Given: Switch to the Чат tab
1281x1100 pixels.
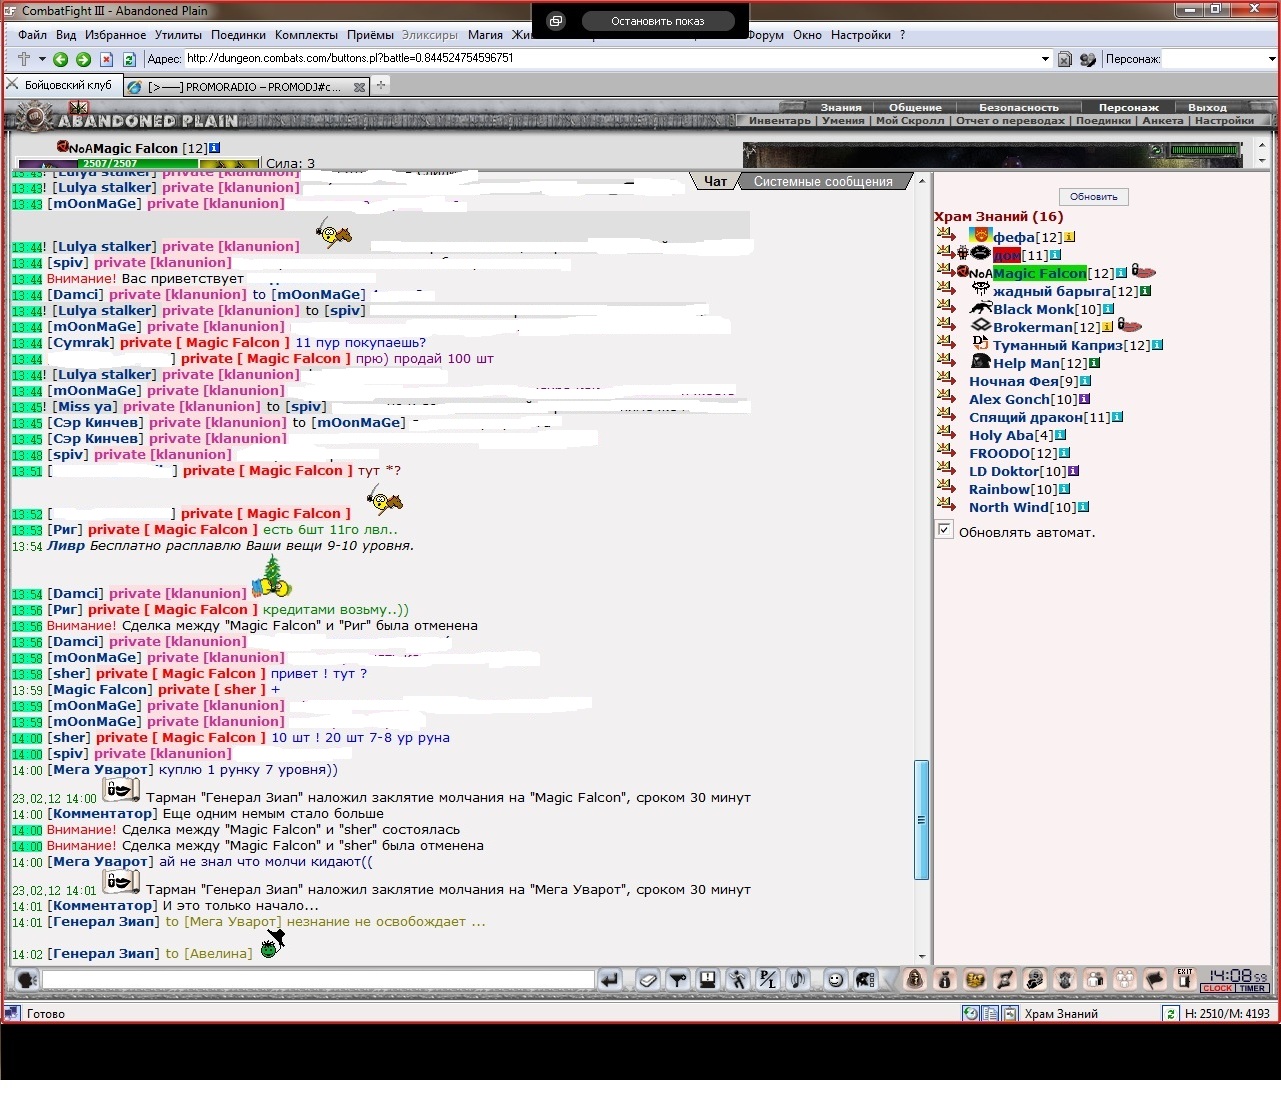Looking at the screenshot, I should click(715, 181).
